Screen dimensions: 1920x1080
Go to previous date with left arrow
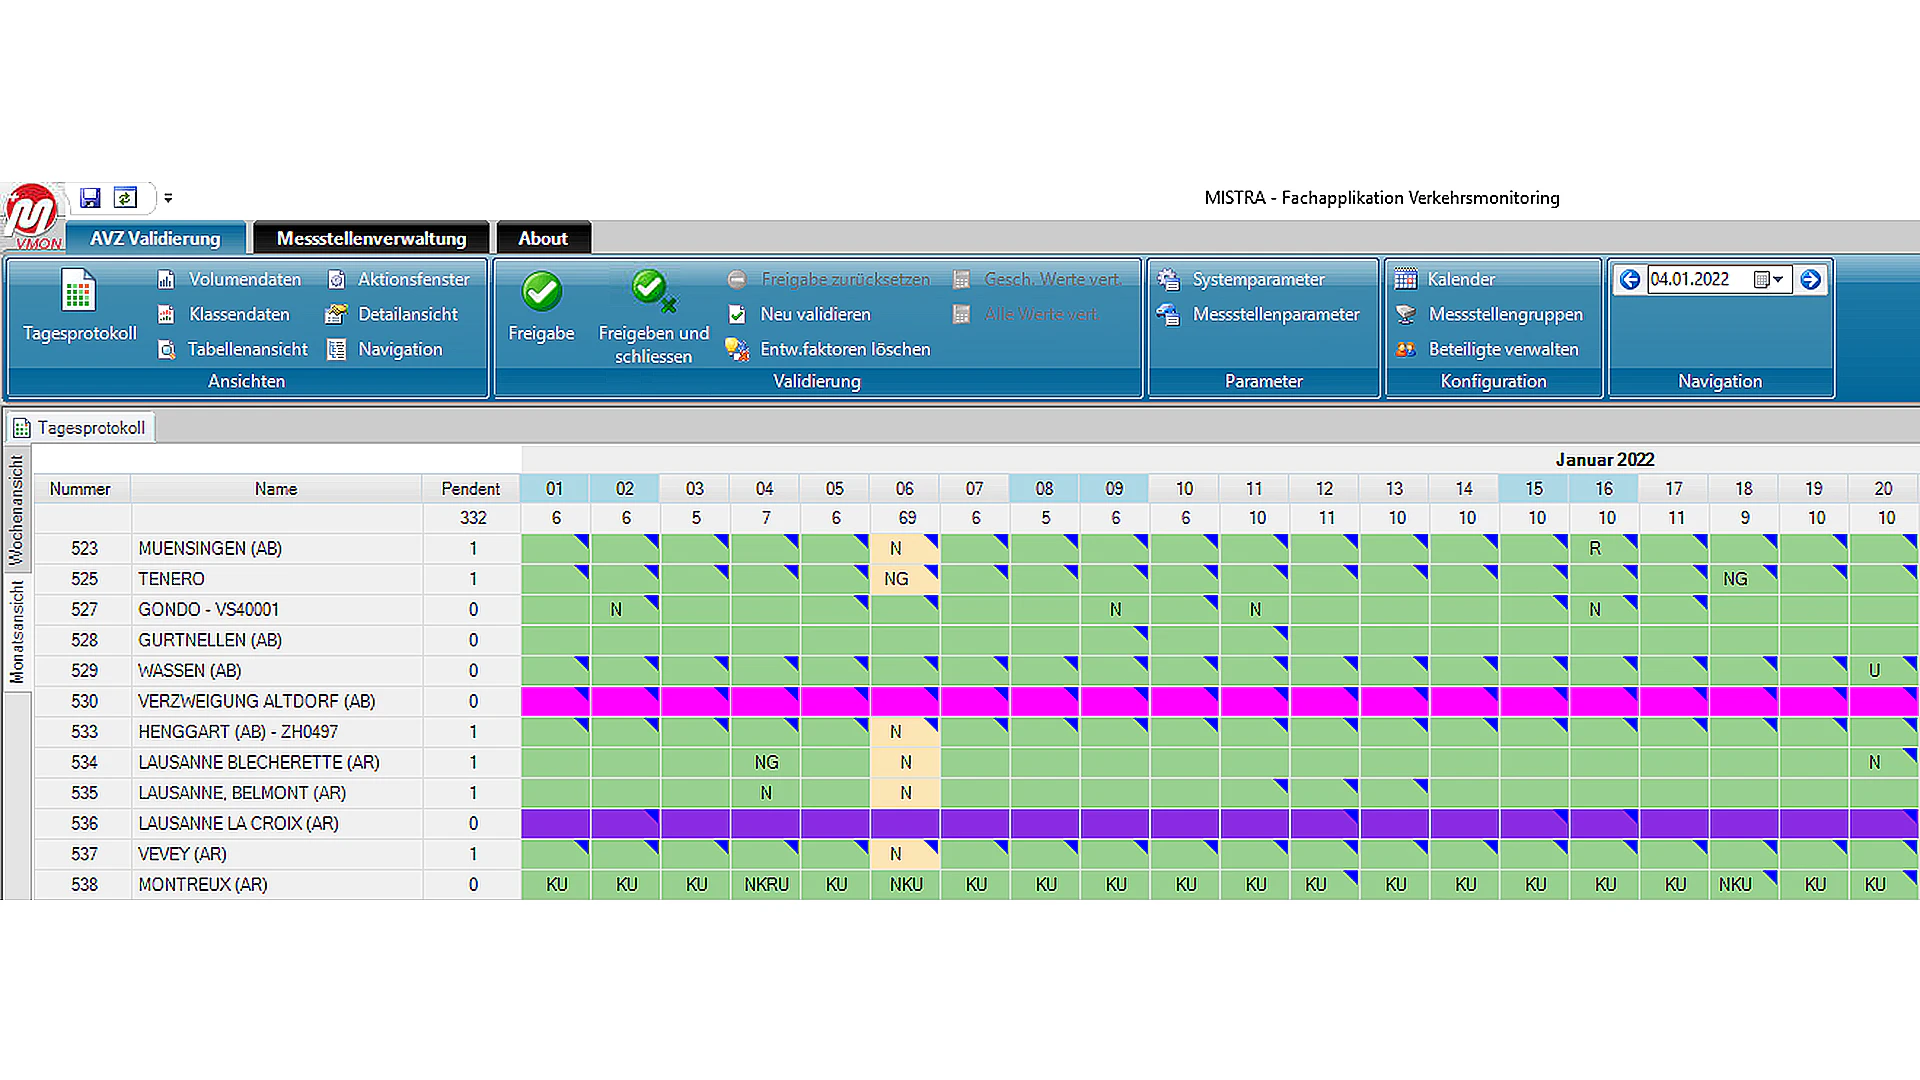tap(1630, 280)
